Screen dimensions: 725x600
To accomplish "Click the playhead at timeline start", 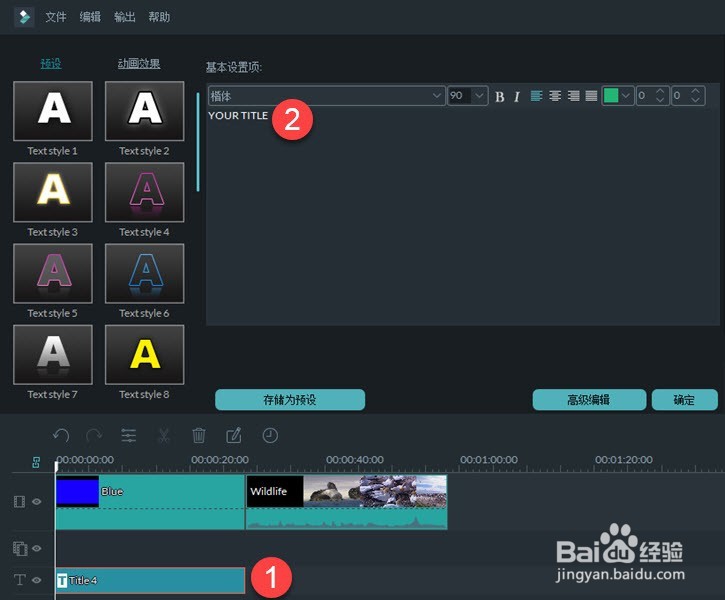I will tap(56, 466).
